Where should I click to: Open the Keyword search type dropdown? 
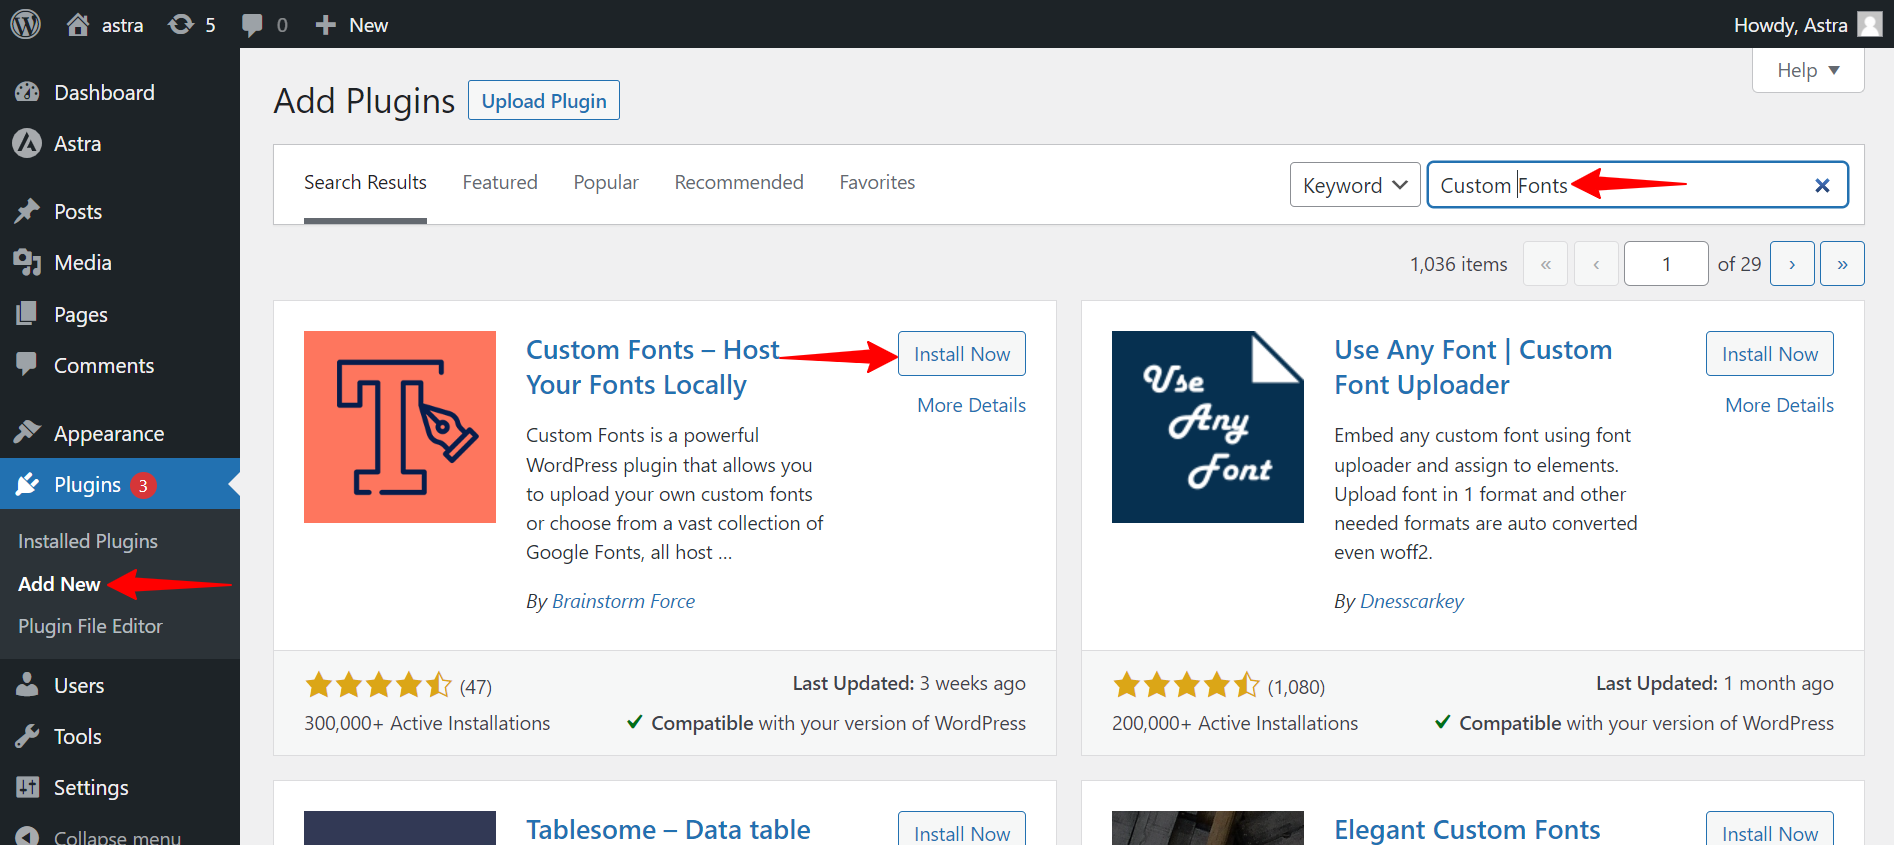click(x=1355, y=185)
